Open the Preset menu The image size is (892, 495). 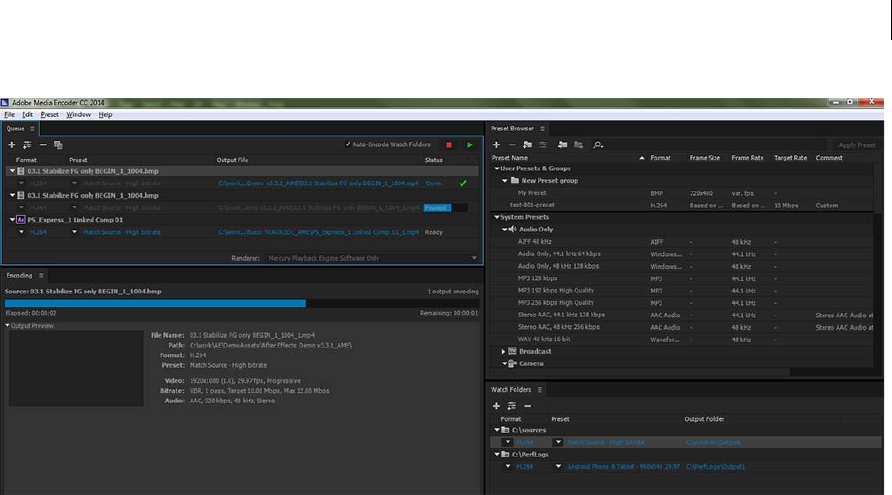pyautogui.click(x=49, y=115)
